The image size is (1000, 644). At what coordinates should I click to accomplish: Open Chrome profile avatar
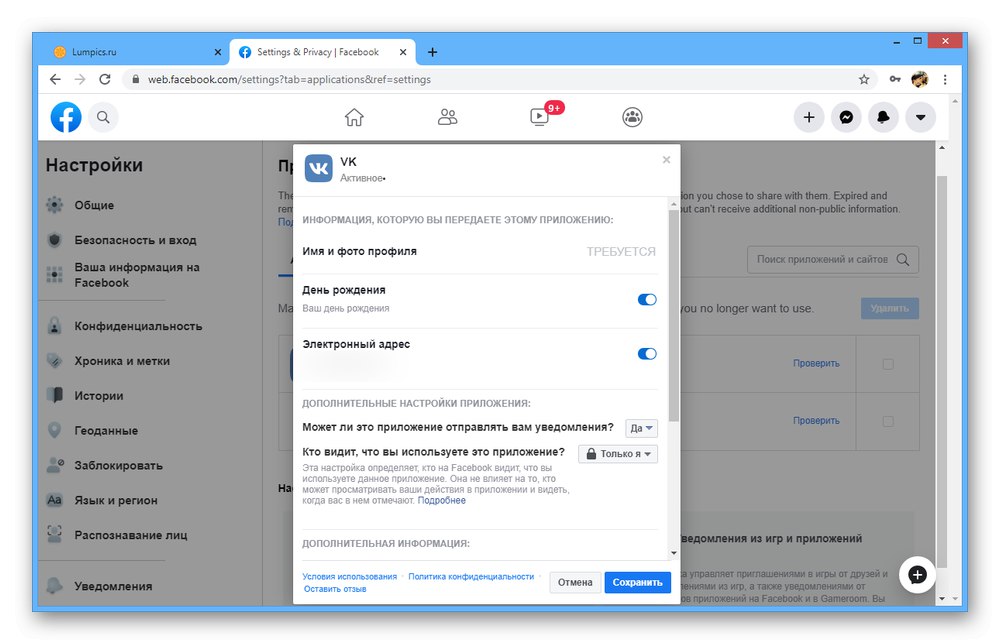920,79
